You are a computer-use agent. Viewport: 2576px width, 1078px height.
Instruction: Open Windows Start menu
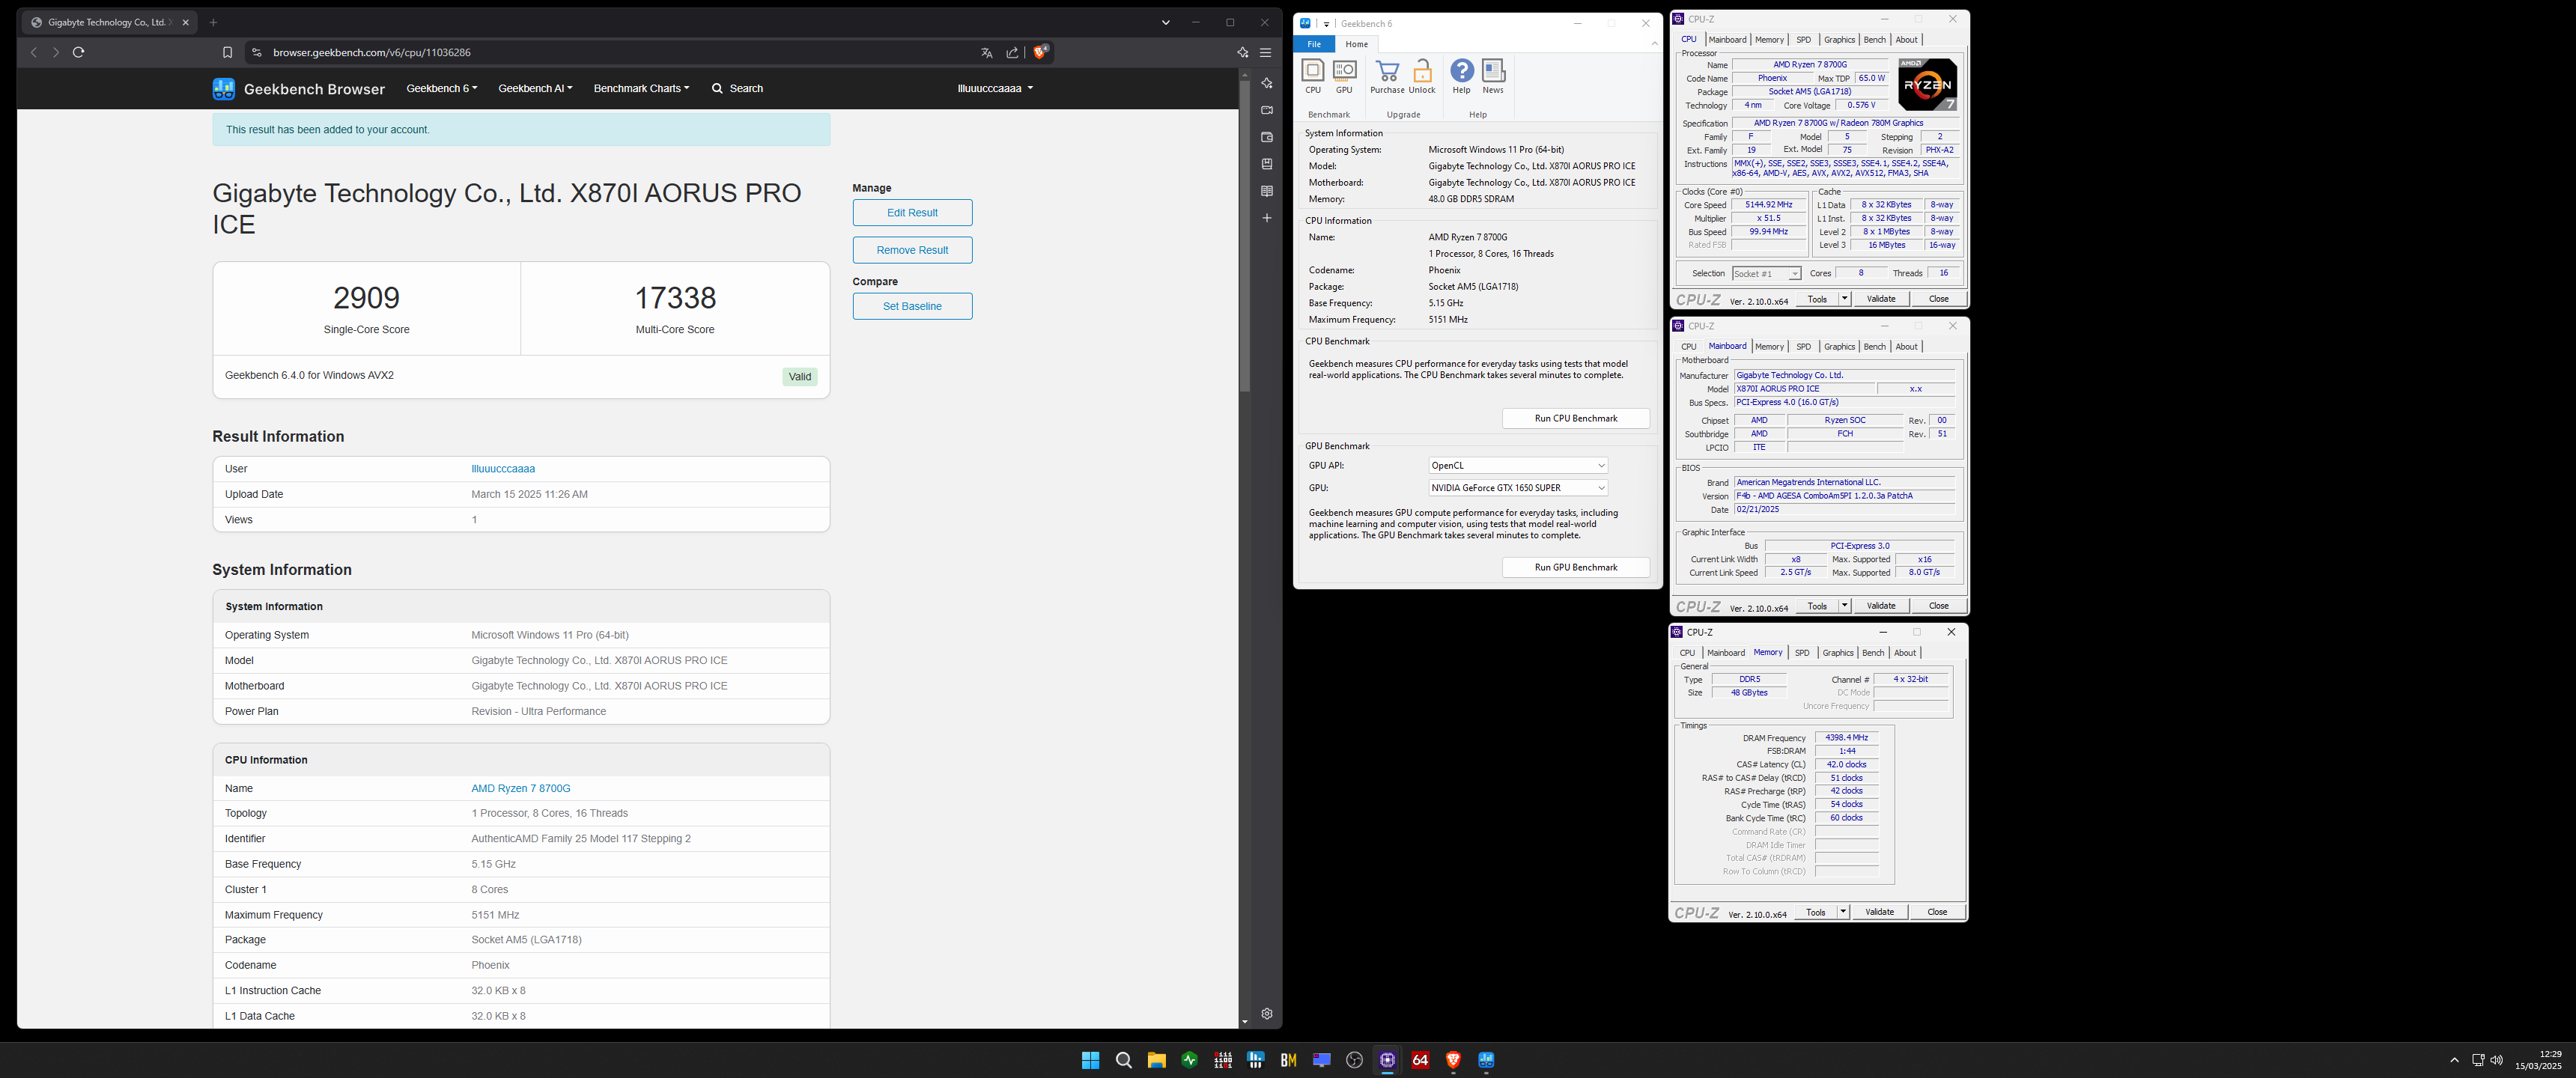point(1090,1060)
